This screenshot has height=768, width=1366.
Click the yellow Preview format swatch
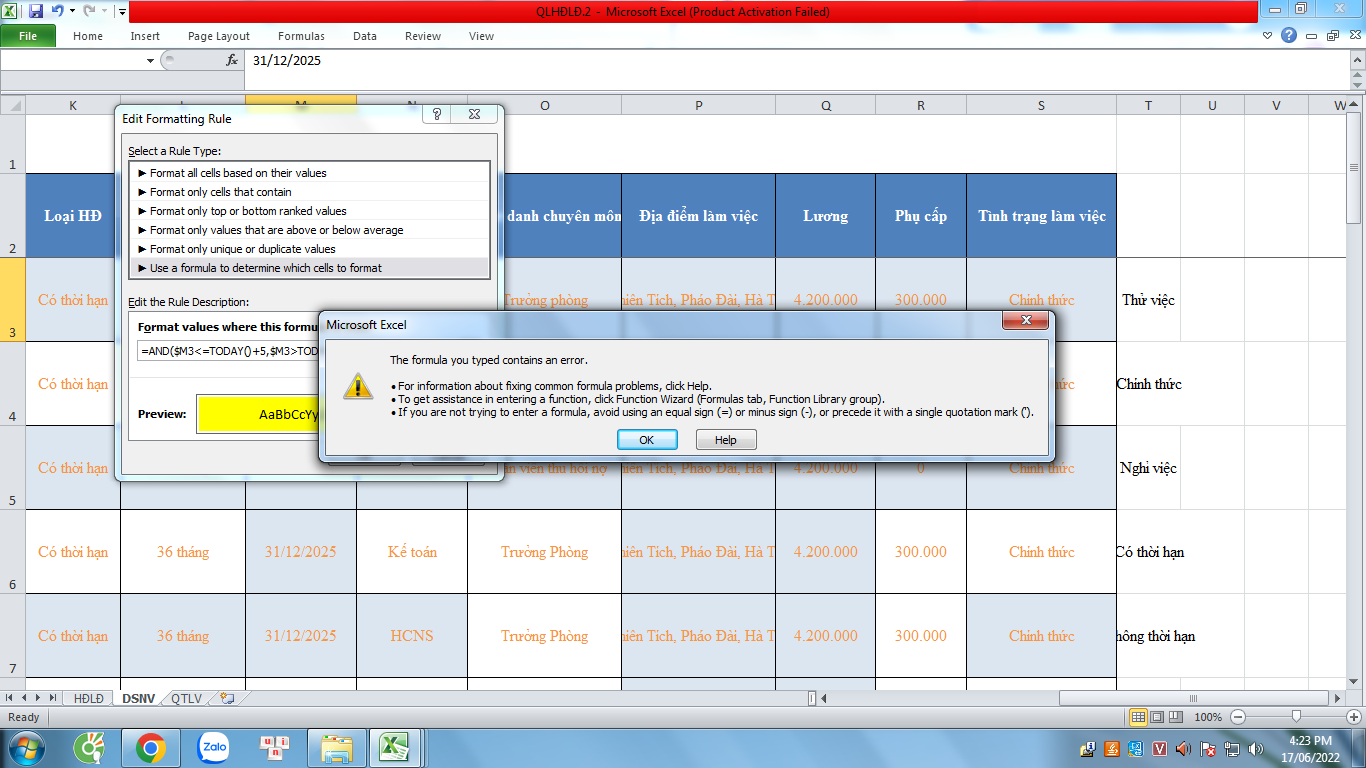260,414
